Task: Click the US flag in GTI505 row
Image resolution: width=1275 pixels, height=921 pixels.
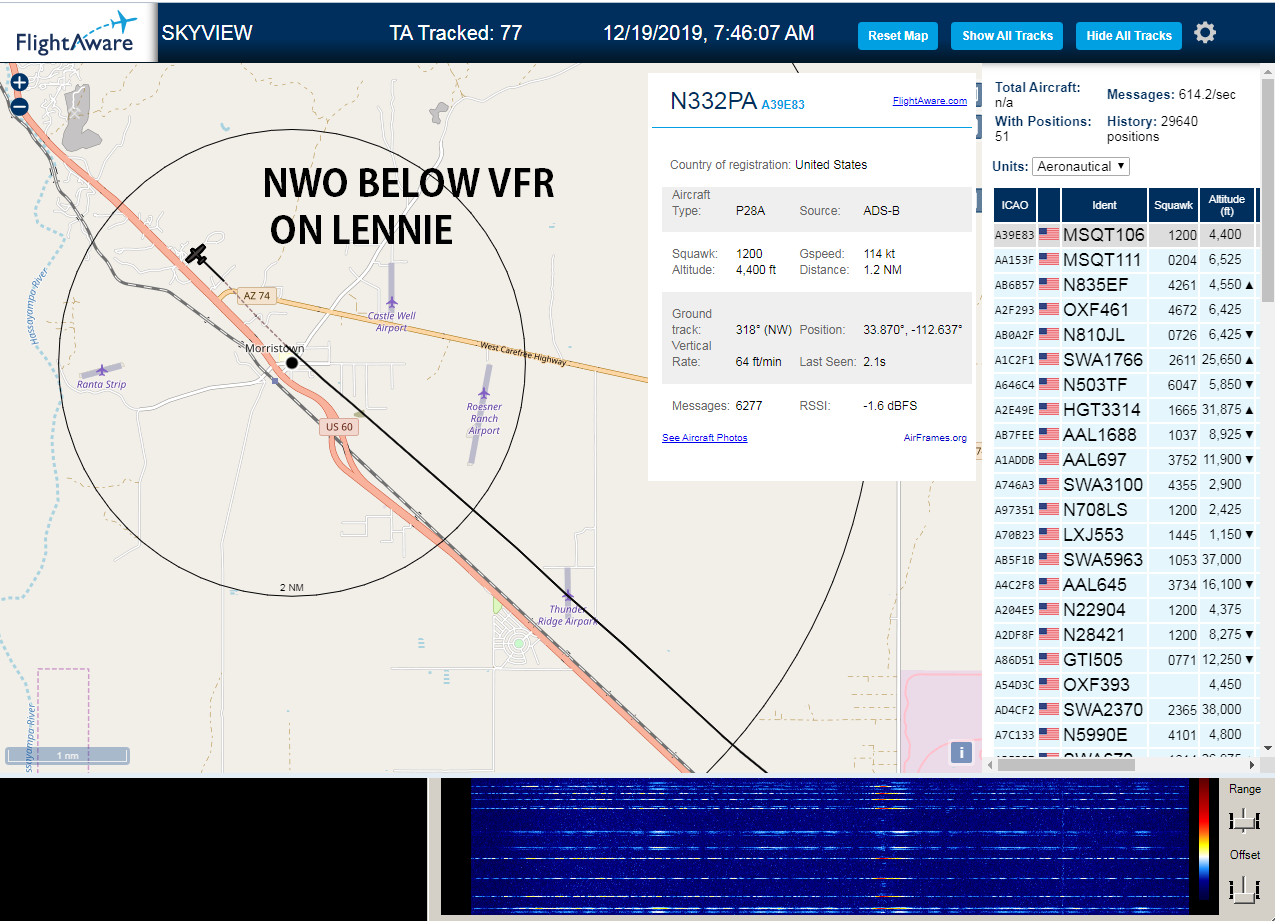Action: pyautogui.click(x=1049, y=660)
